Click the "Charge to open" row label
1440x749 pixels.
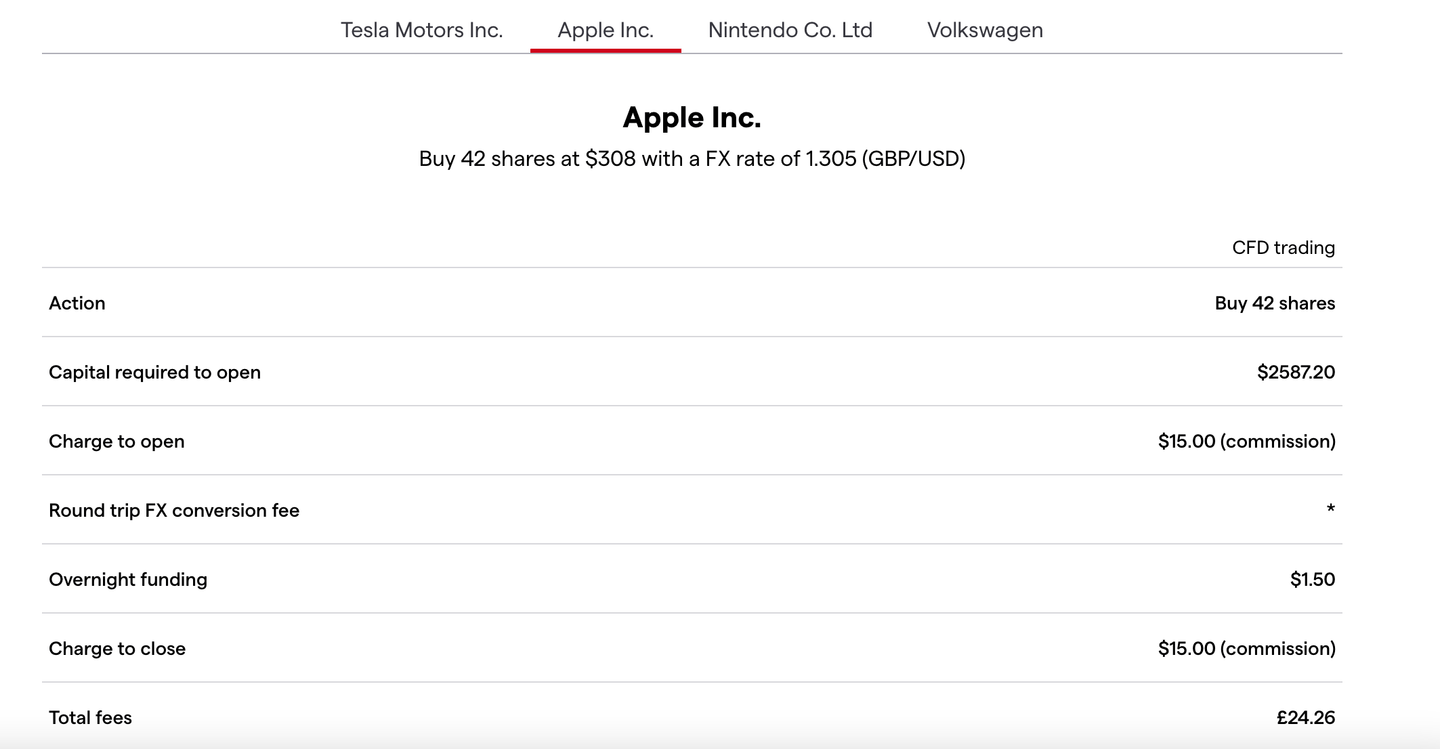(117, 441)
